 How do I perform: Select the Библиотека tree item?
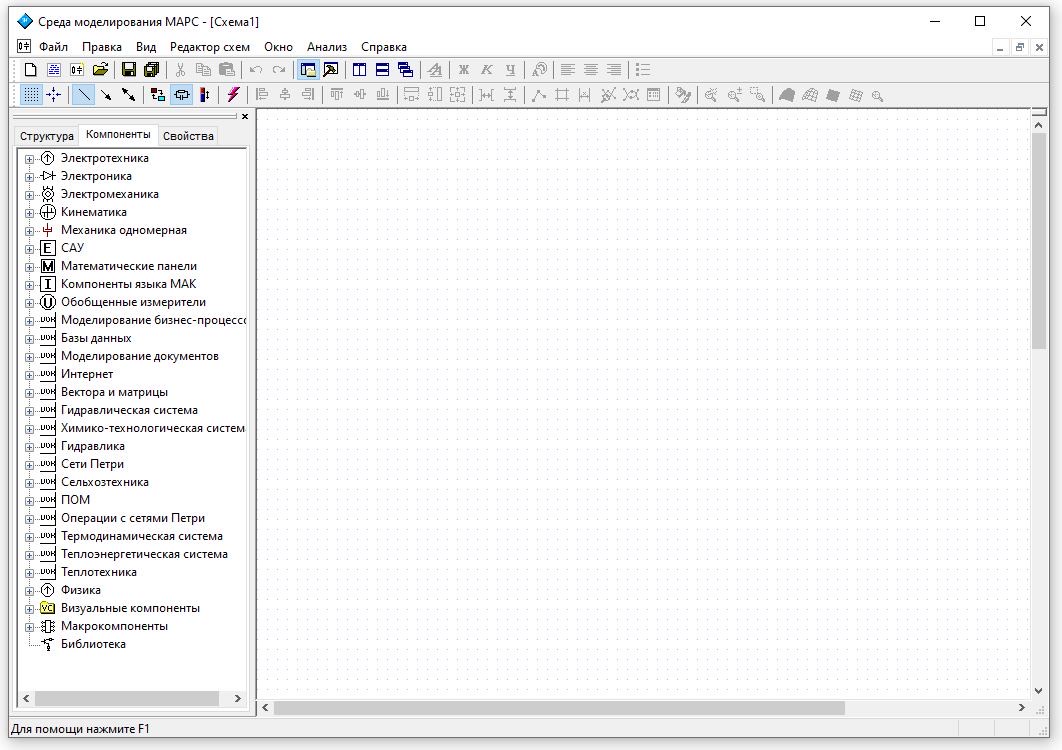[x=93, y=644]
